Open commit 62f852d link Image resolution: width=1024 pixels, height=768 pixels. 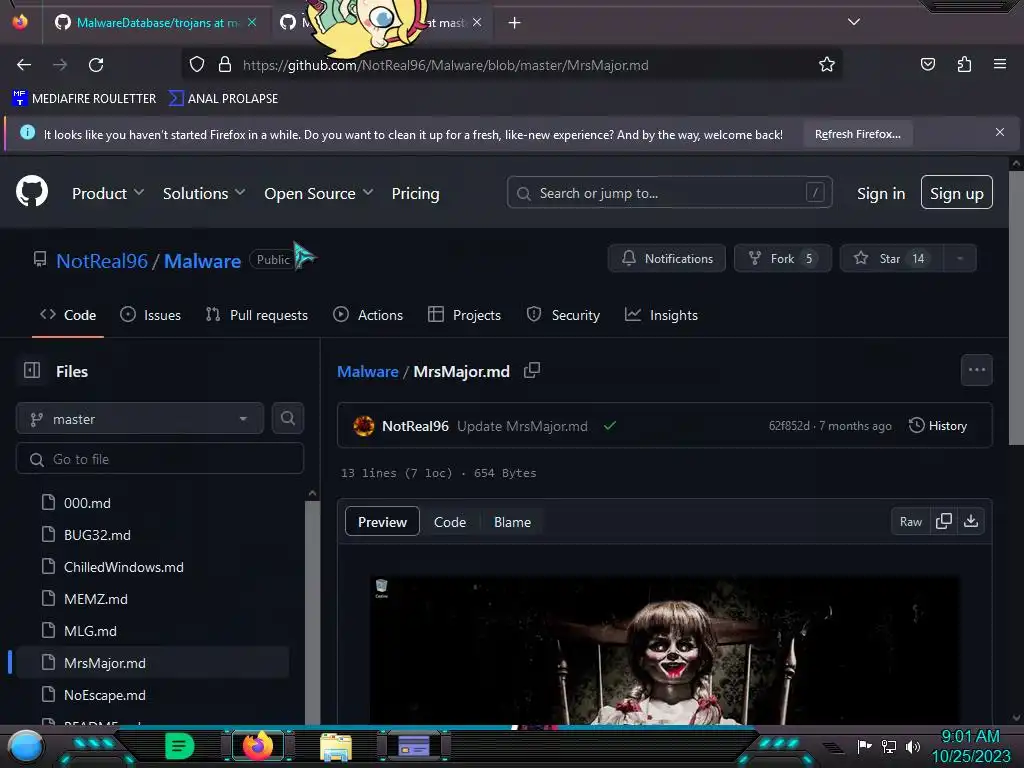coord(789,426)
